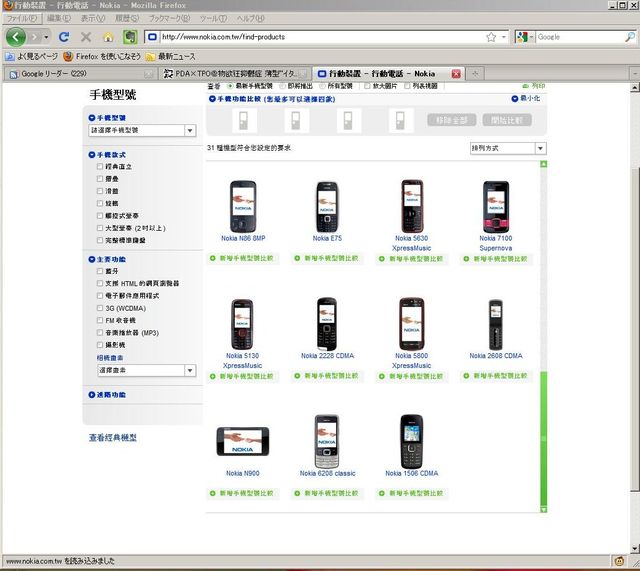Open the ブックマーク menu in menu bar
Image resolution: width=640 pixels, height=571 pixels.
[x=171, y=18]
